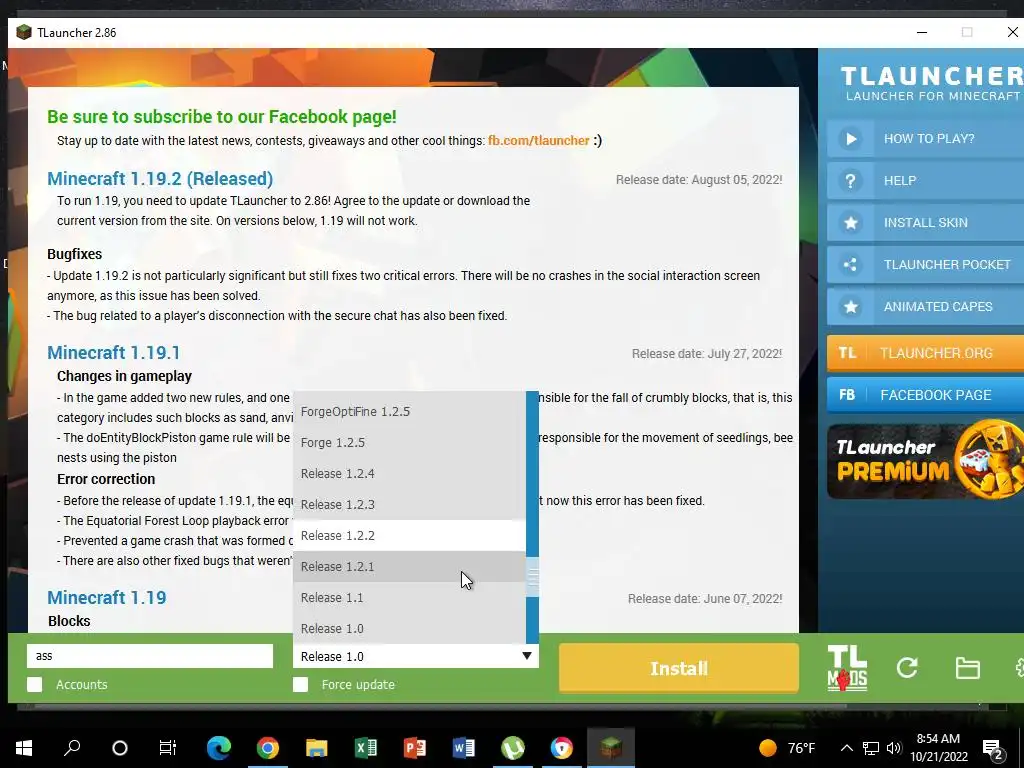This screenshot has height=768, width=1024.
Task: Pick Release 1.2.1 in version list
Action: point(409,567)
